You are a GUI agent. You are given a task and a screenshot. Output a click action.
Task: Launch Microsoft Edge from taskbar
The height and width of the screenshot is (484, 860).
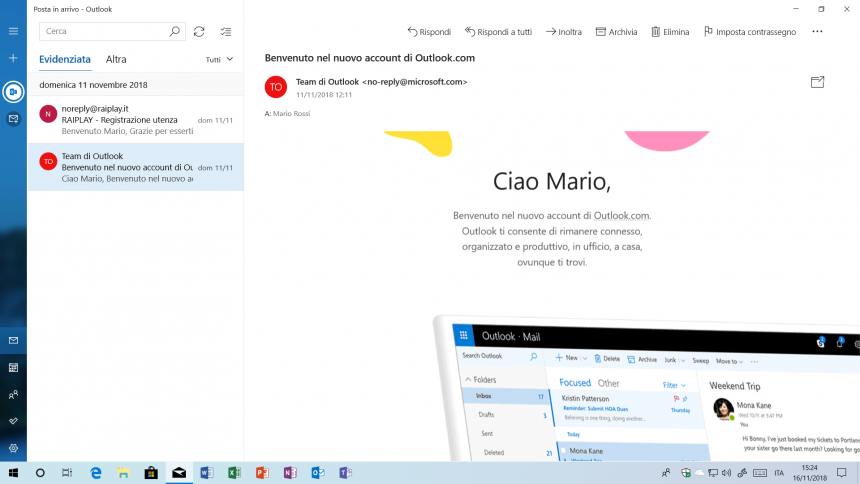(96, 472)
